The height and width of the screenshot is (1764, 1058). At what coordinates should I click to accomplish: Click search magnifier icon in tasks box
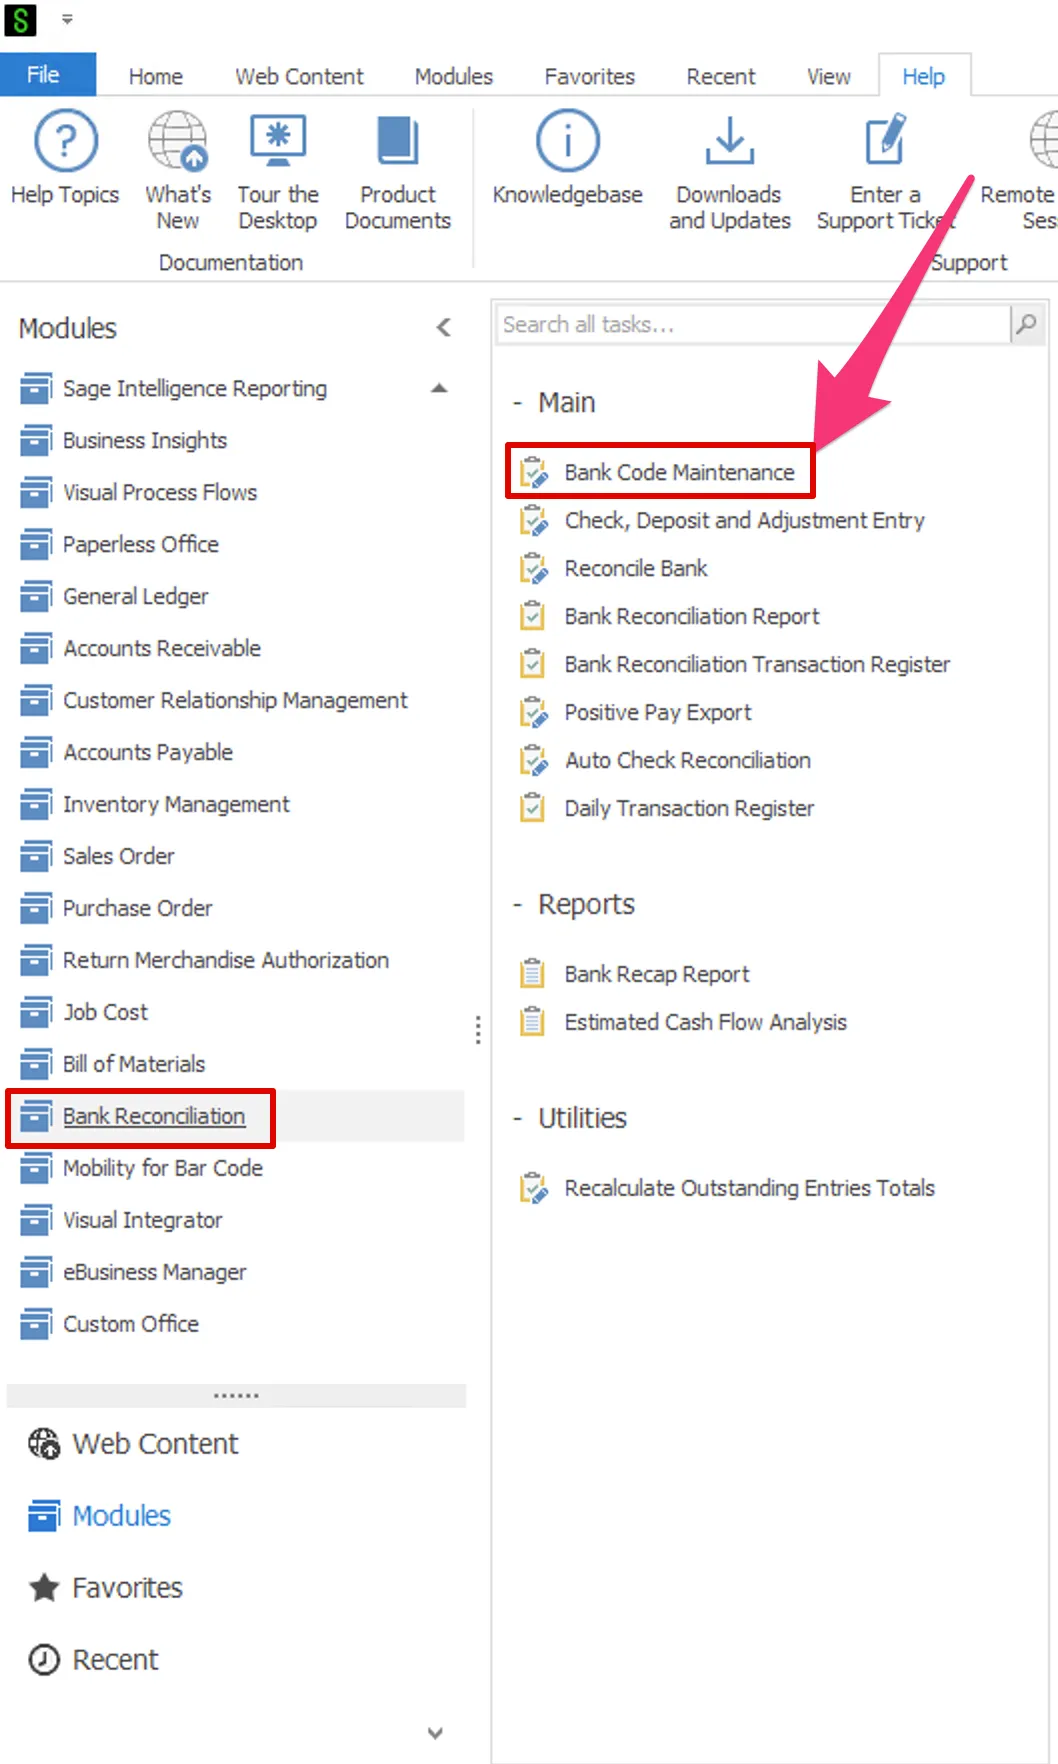click(x=1027, y=324)
